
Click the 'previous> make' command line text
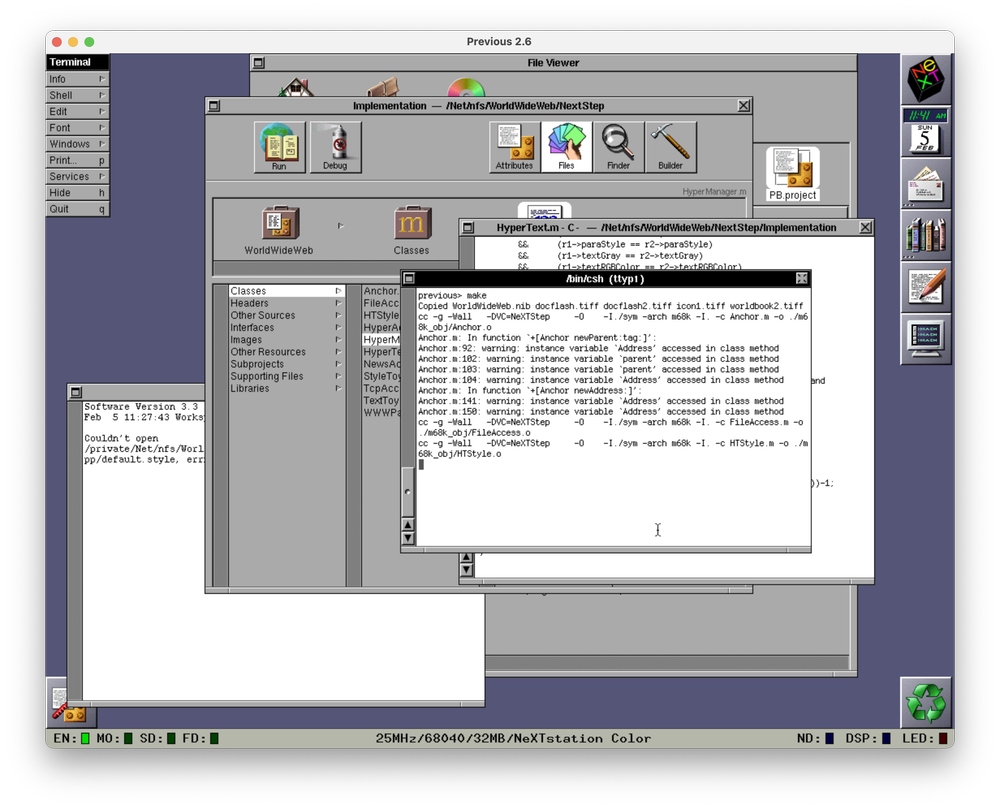point(452,295)
